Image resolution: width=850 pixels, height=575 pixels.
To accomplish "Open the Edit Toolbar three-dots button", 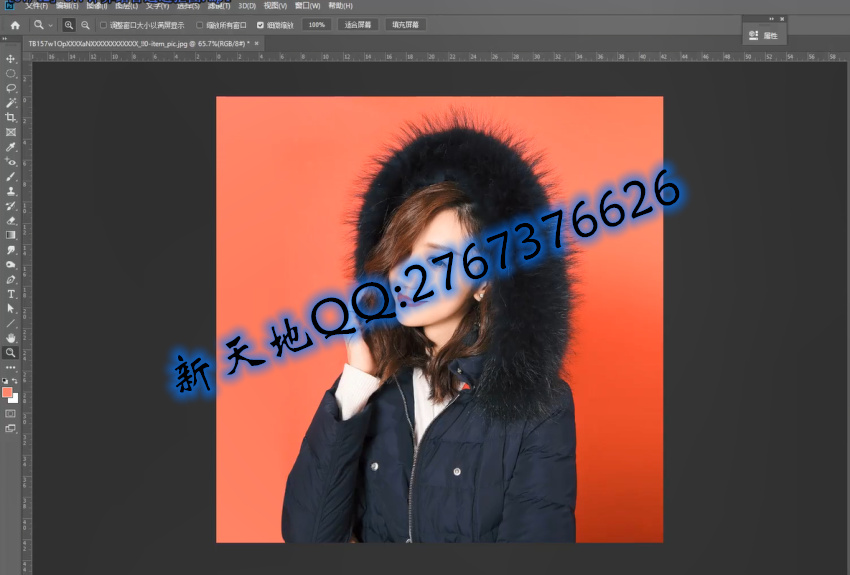I will point(10,367).
